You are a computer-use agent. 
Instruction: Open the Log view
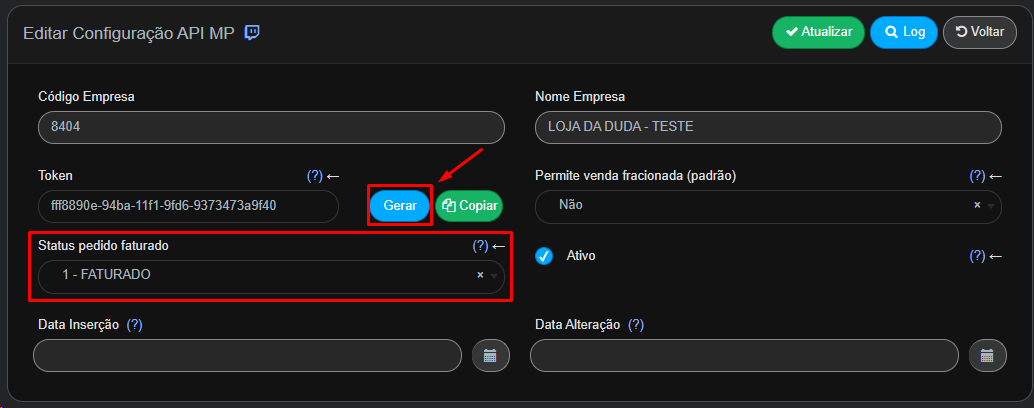click(904, 32)
